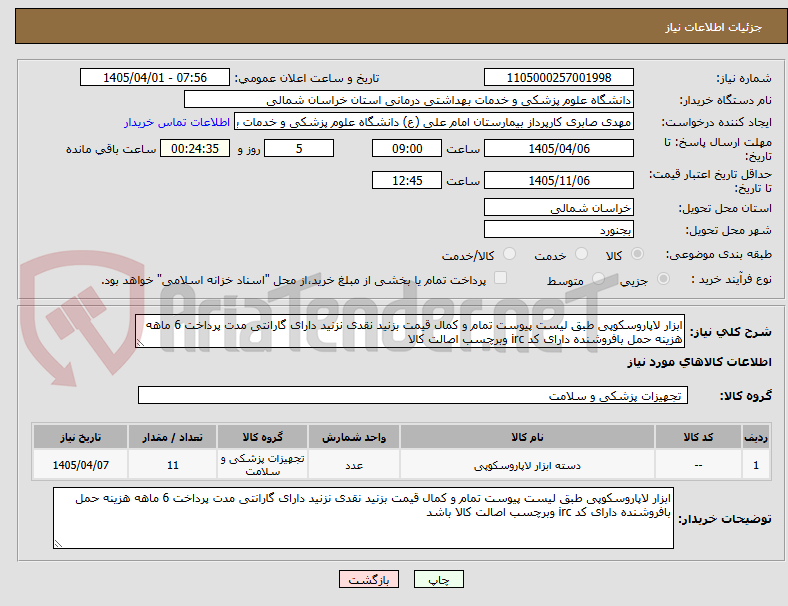Click the delivery province خراسان شمالی field
Screen dimensions: 788x606
pos(558,208)
